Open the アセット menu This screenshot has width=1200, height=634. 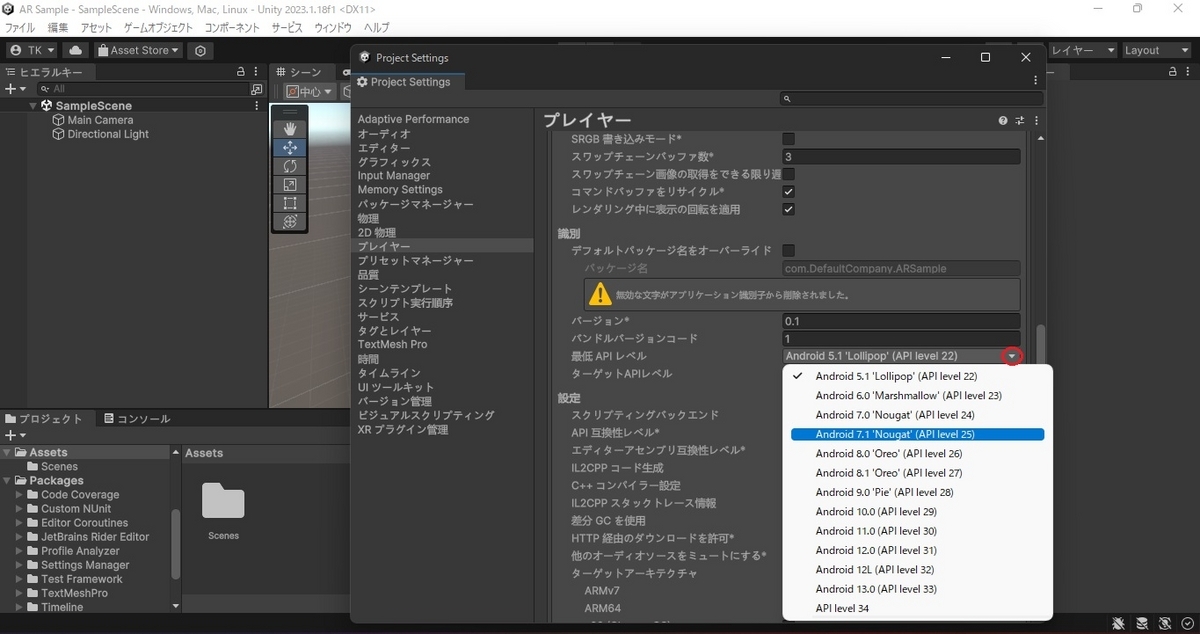point(97,27)
